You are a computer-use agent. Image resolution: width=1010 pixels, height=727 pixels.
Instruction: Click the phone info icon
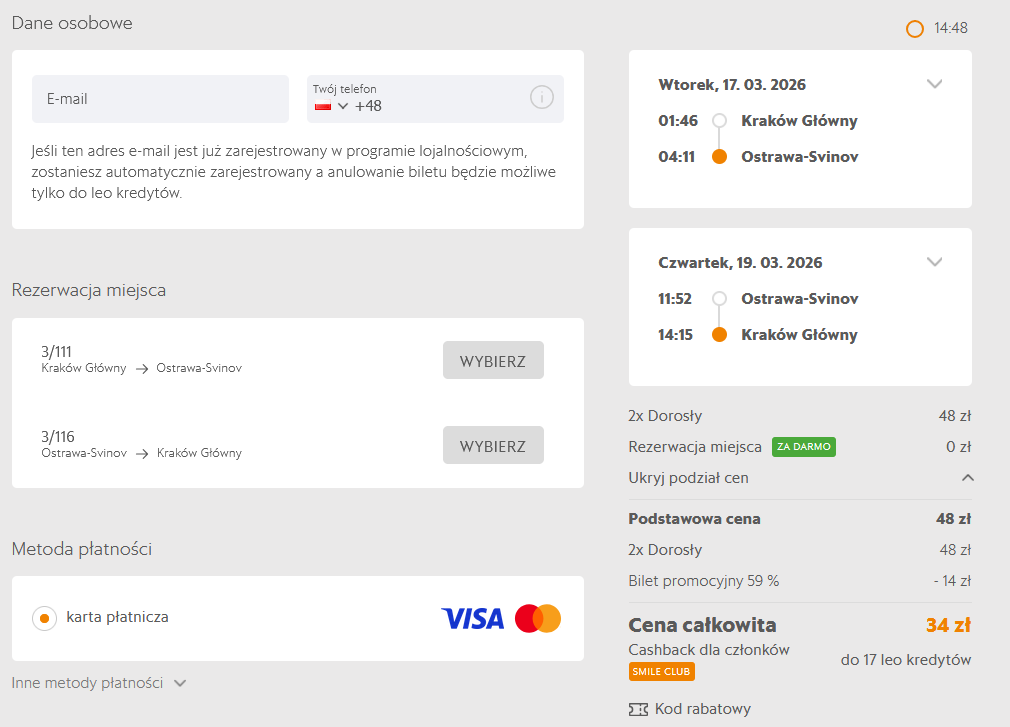[x=541, y=97]
